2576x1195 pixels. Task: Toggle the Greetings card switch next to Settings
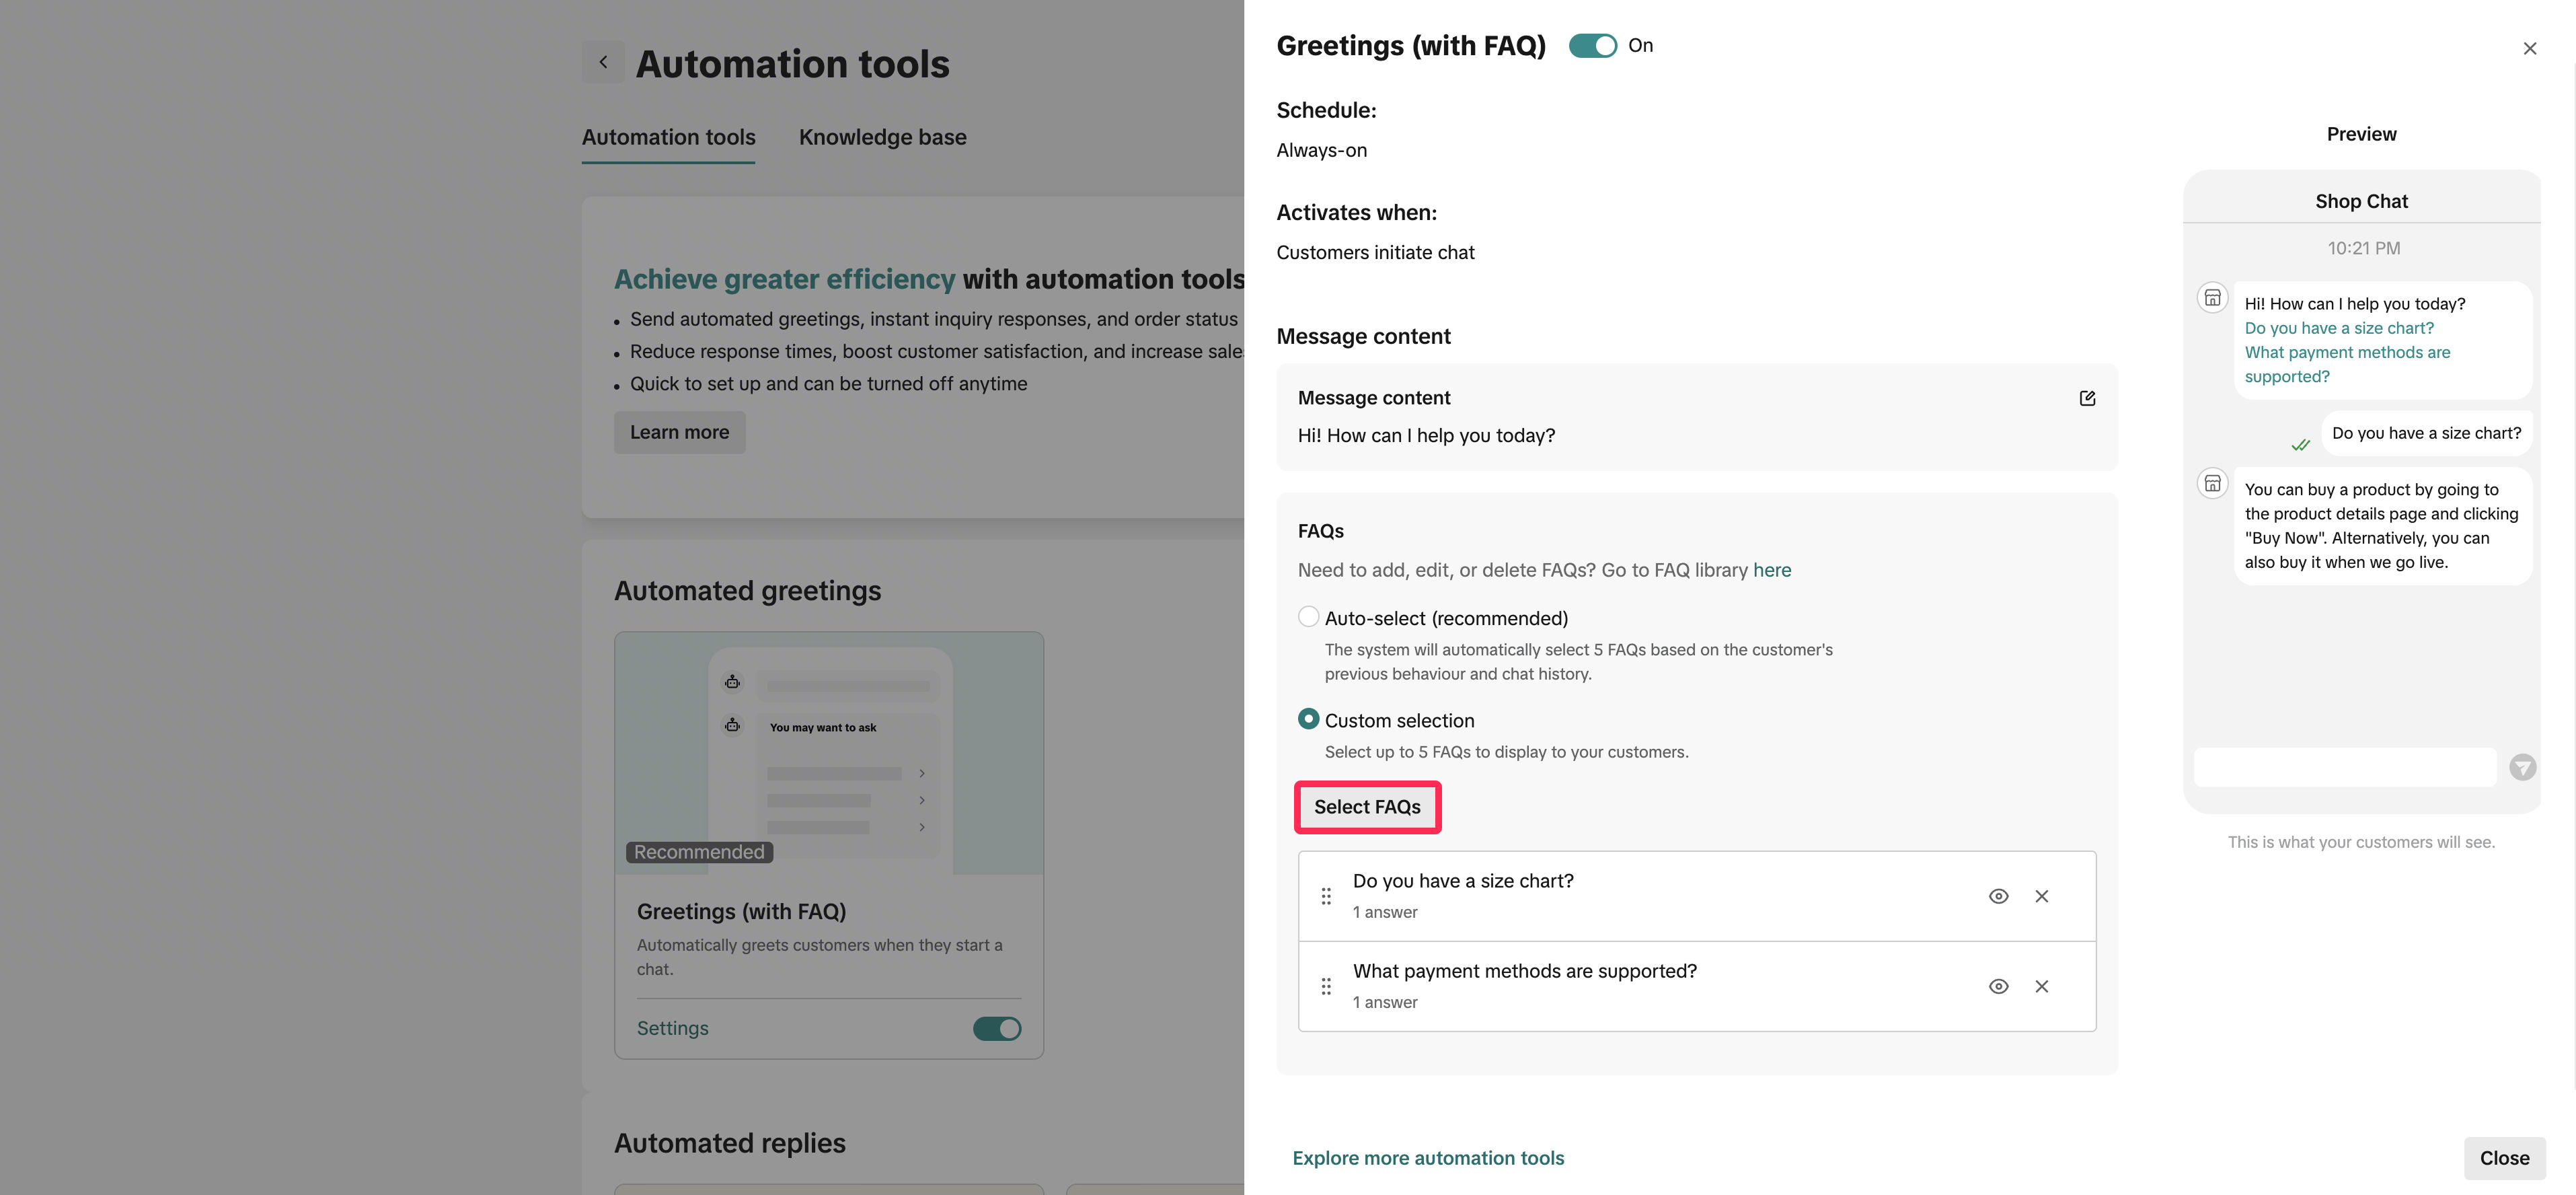coord(997,1028)
